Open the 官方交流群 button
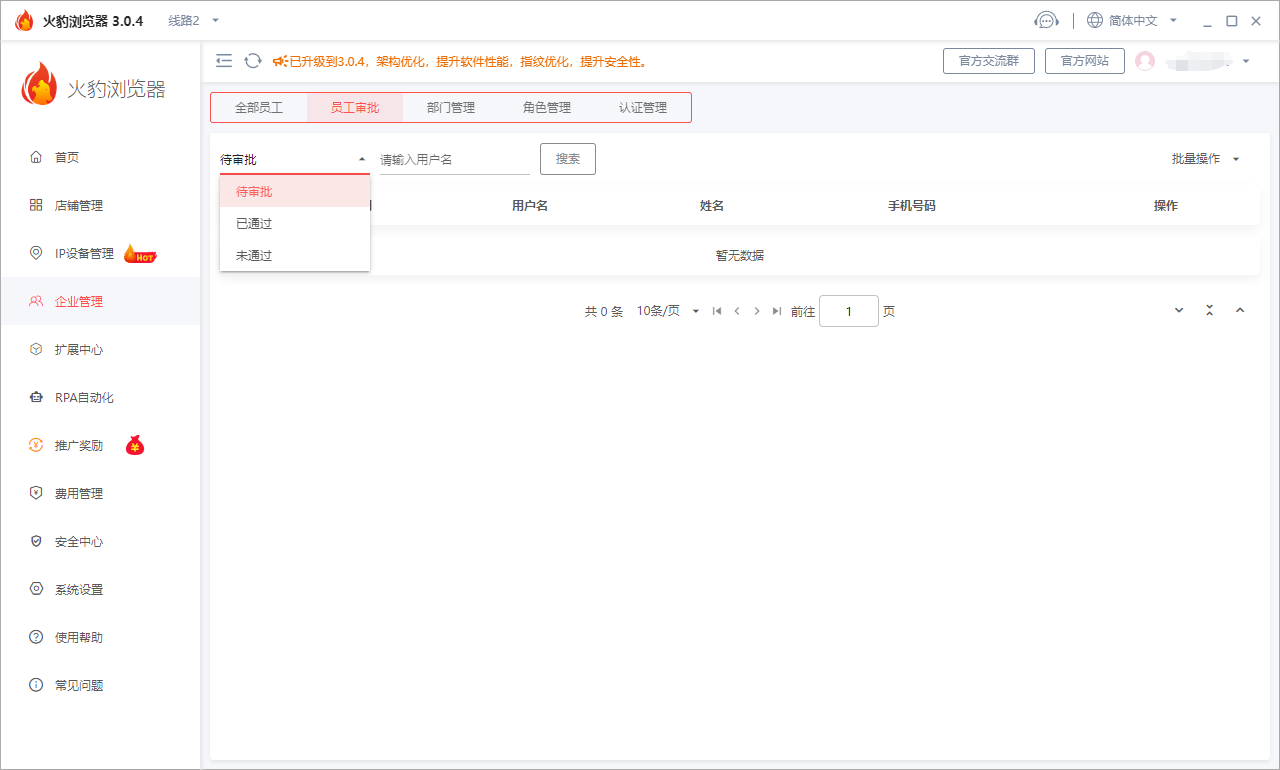 (988, 61)
